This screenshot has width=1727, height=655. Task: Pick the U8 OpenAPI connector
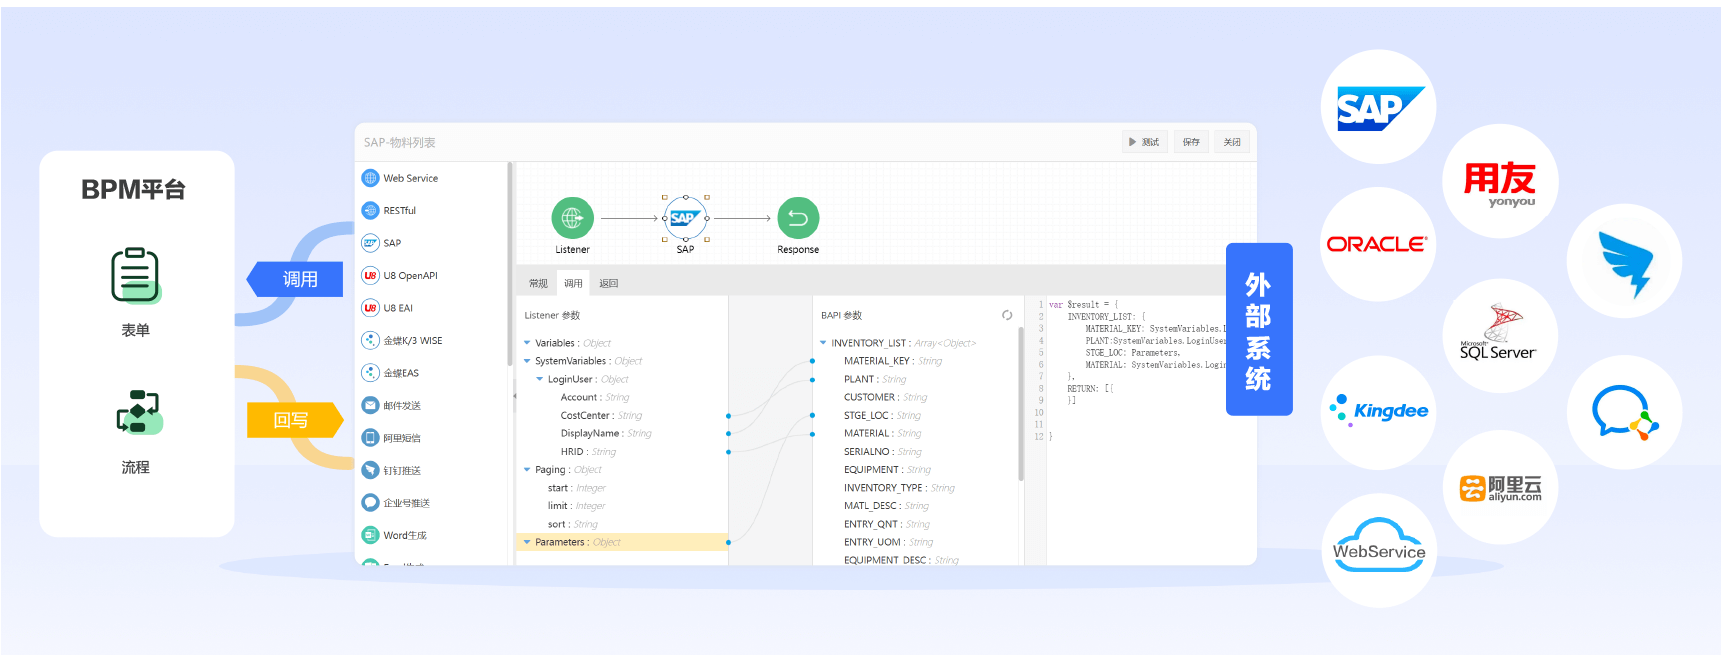coord(400,275)
